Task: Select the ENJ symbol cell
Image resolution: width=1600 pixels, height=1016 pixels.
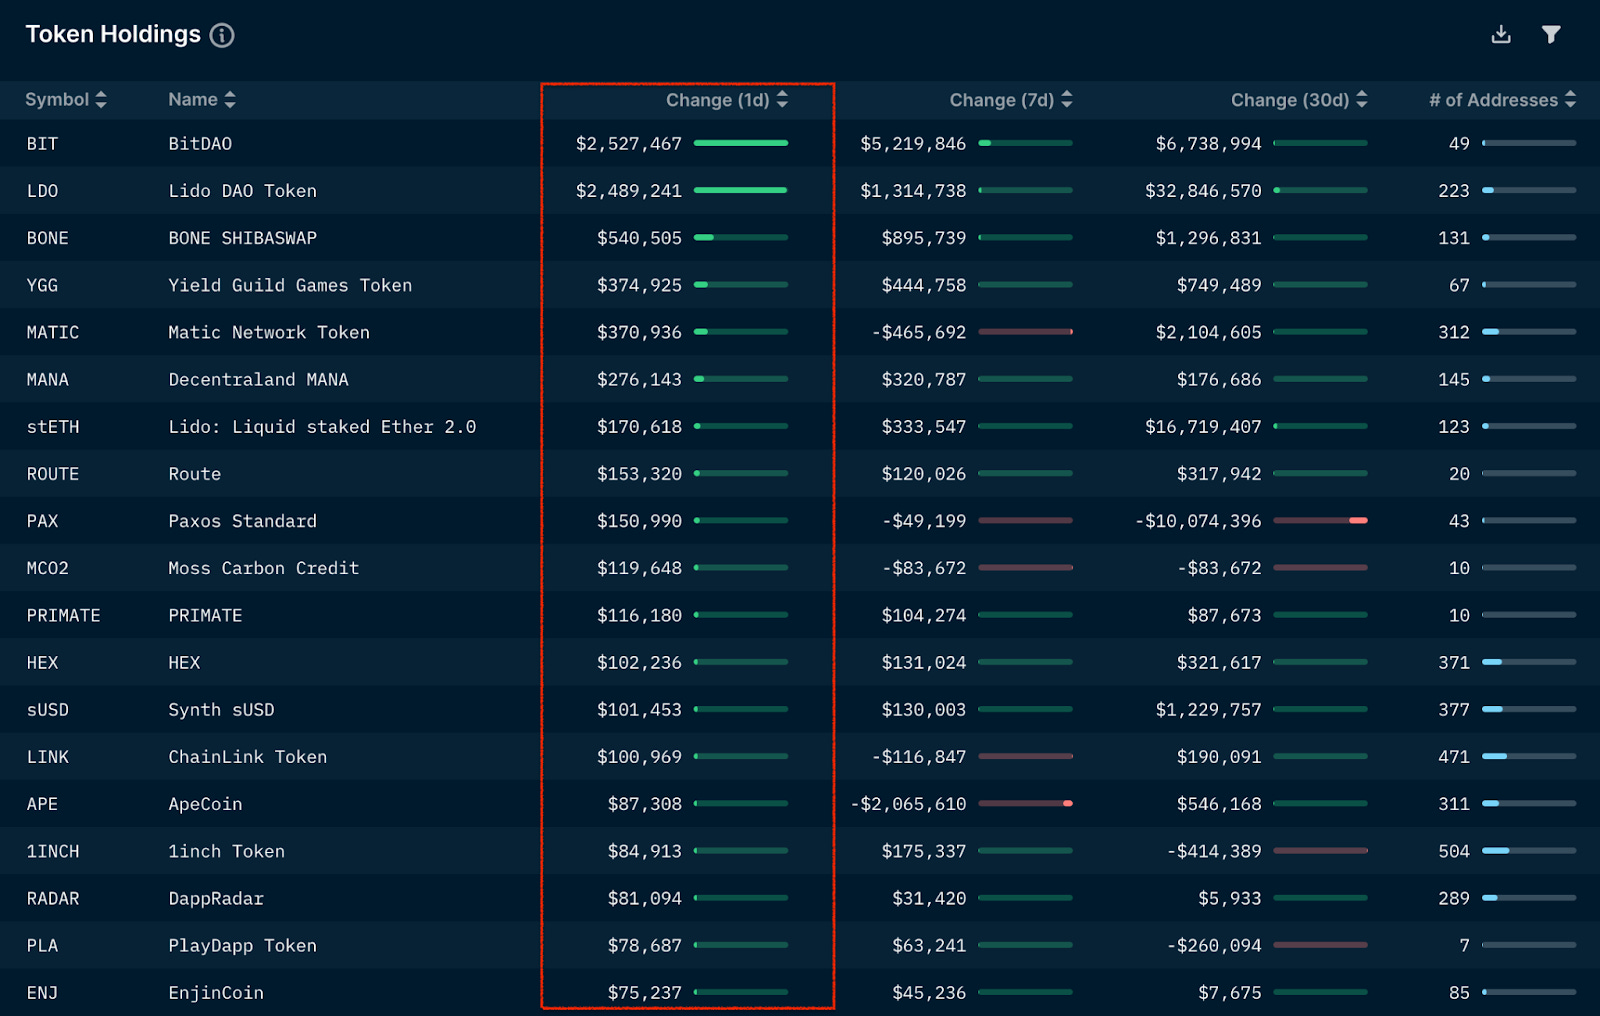Action: 43,993
